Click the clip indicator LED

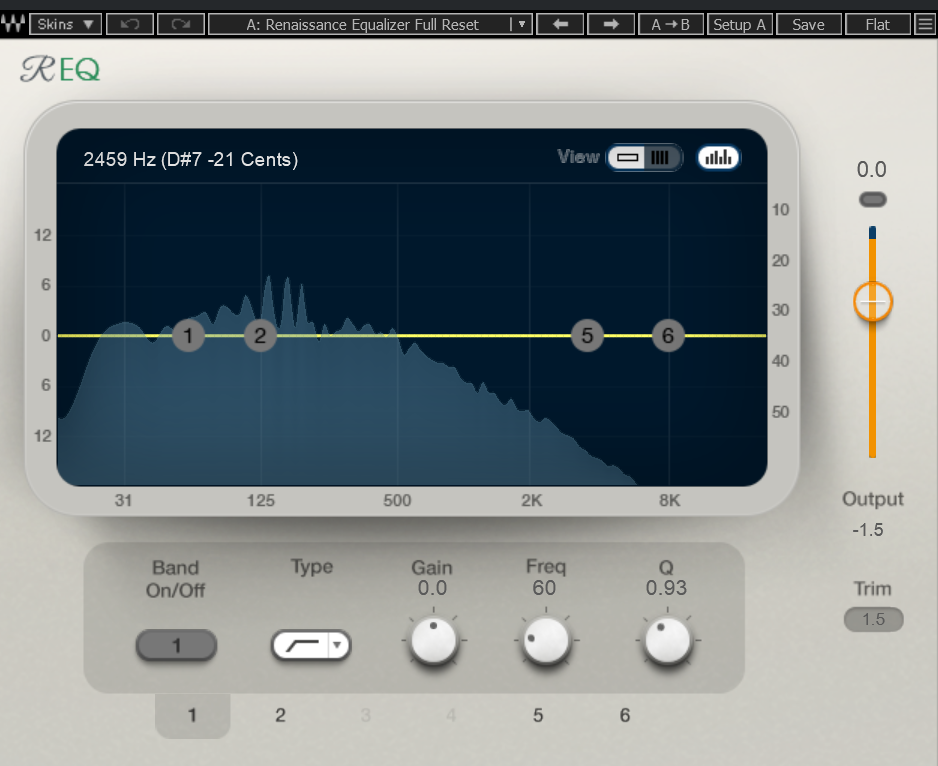(873, 200)
